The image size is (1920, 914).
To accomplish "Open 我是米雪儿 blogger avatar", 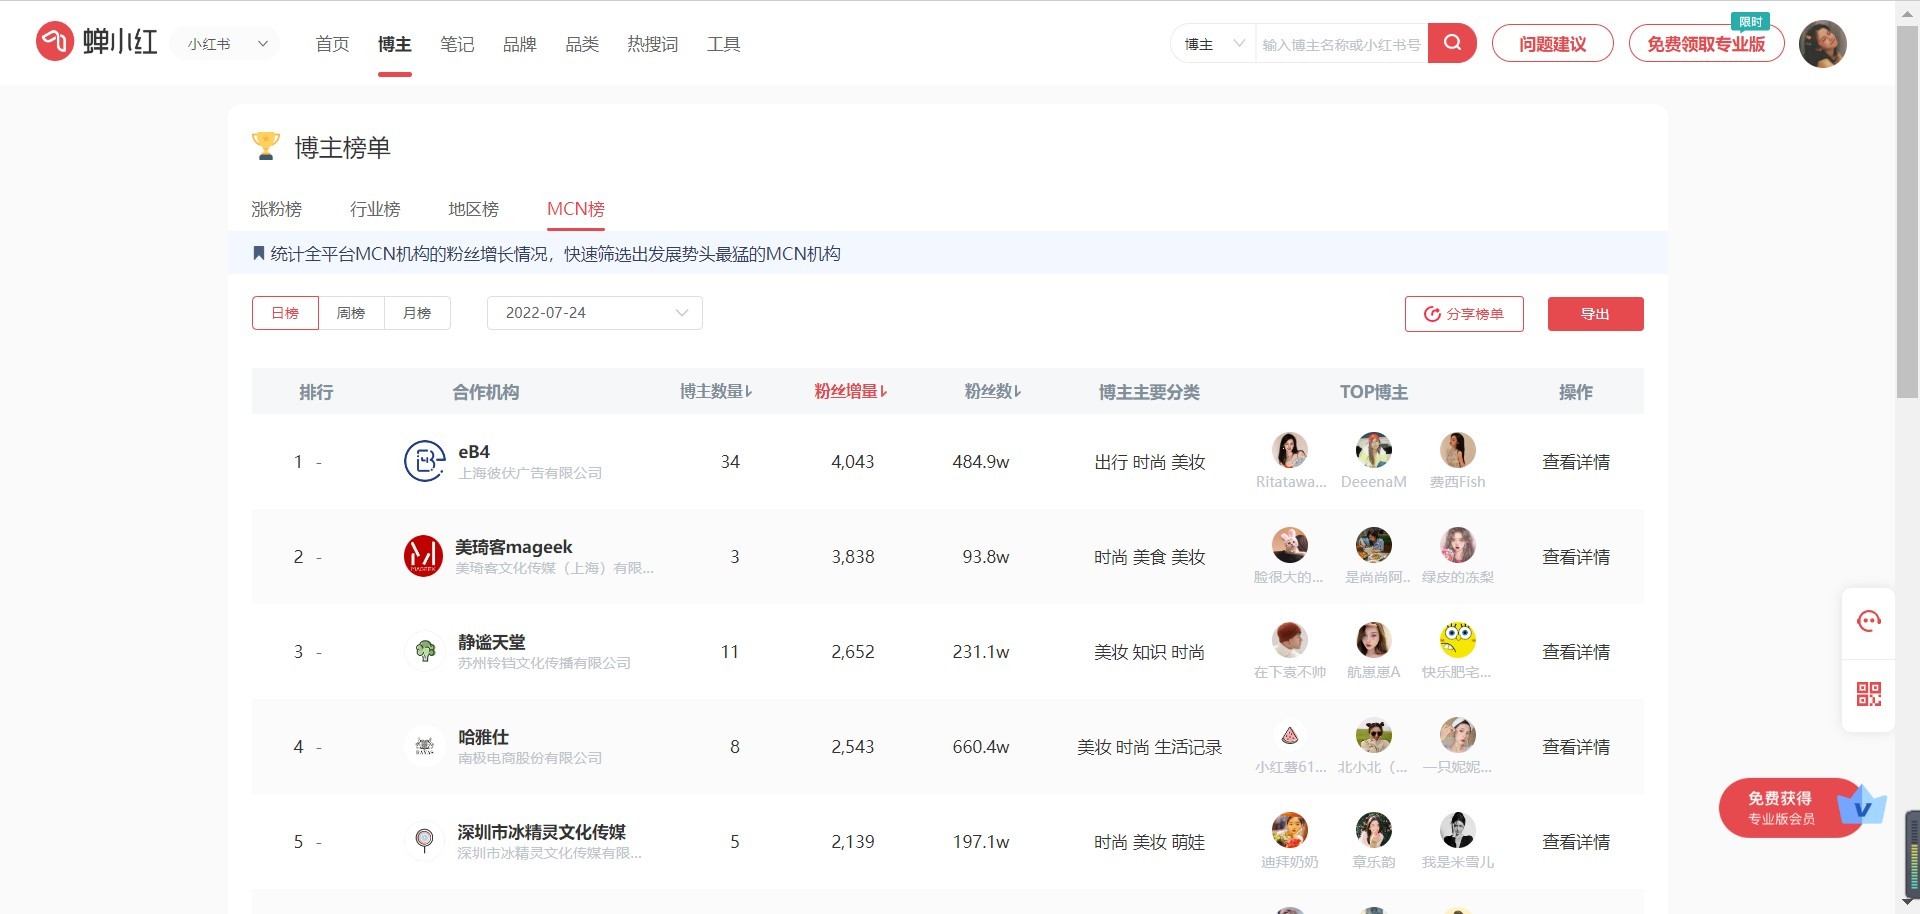I will pyautogui.click(x=1458, y=830).
